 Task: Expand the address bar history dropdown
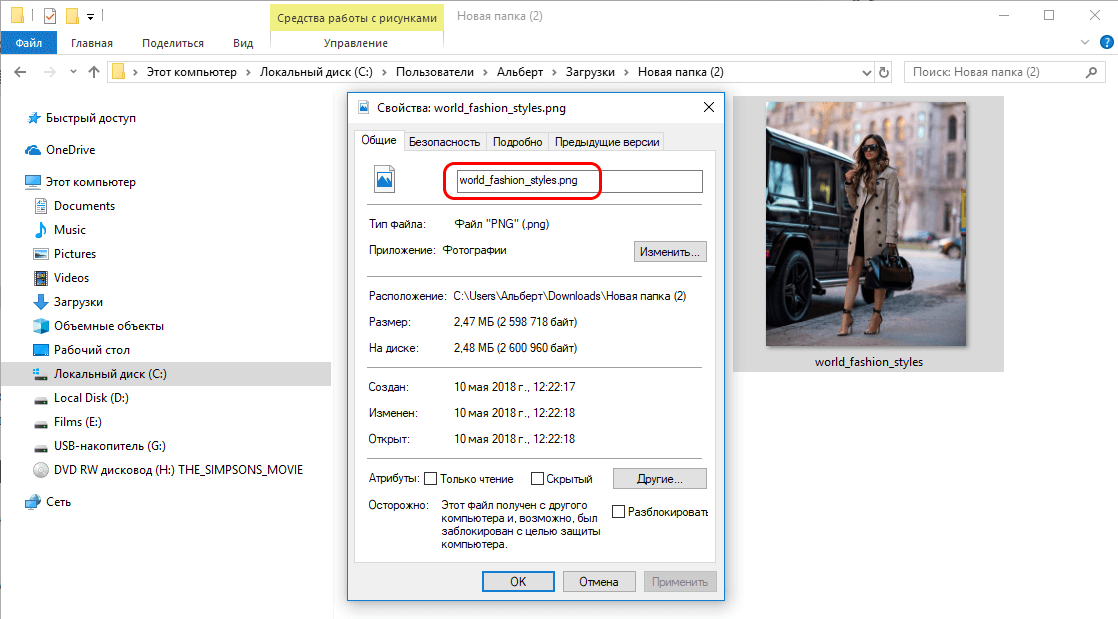point(866,72)
